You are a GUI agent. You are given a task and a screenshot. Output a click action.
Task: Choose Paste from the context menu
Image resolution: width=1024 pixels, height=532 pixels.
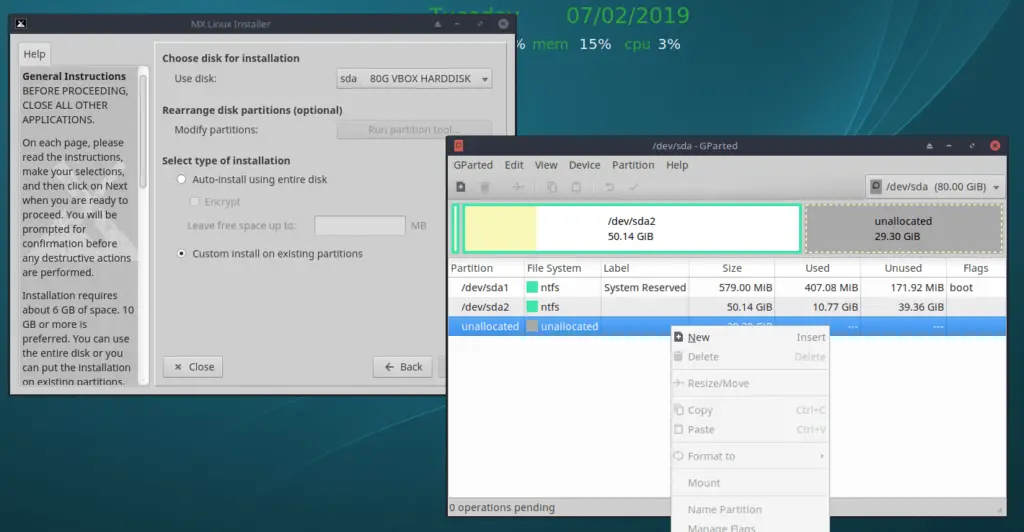point(749,430)
